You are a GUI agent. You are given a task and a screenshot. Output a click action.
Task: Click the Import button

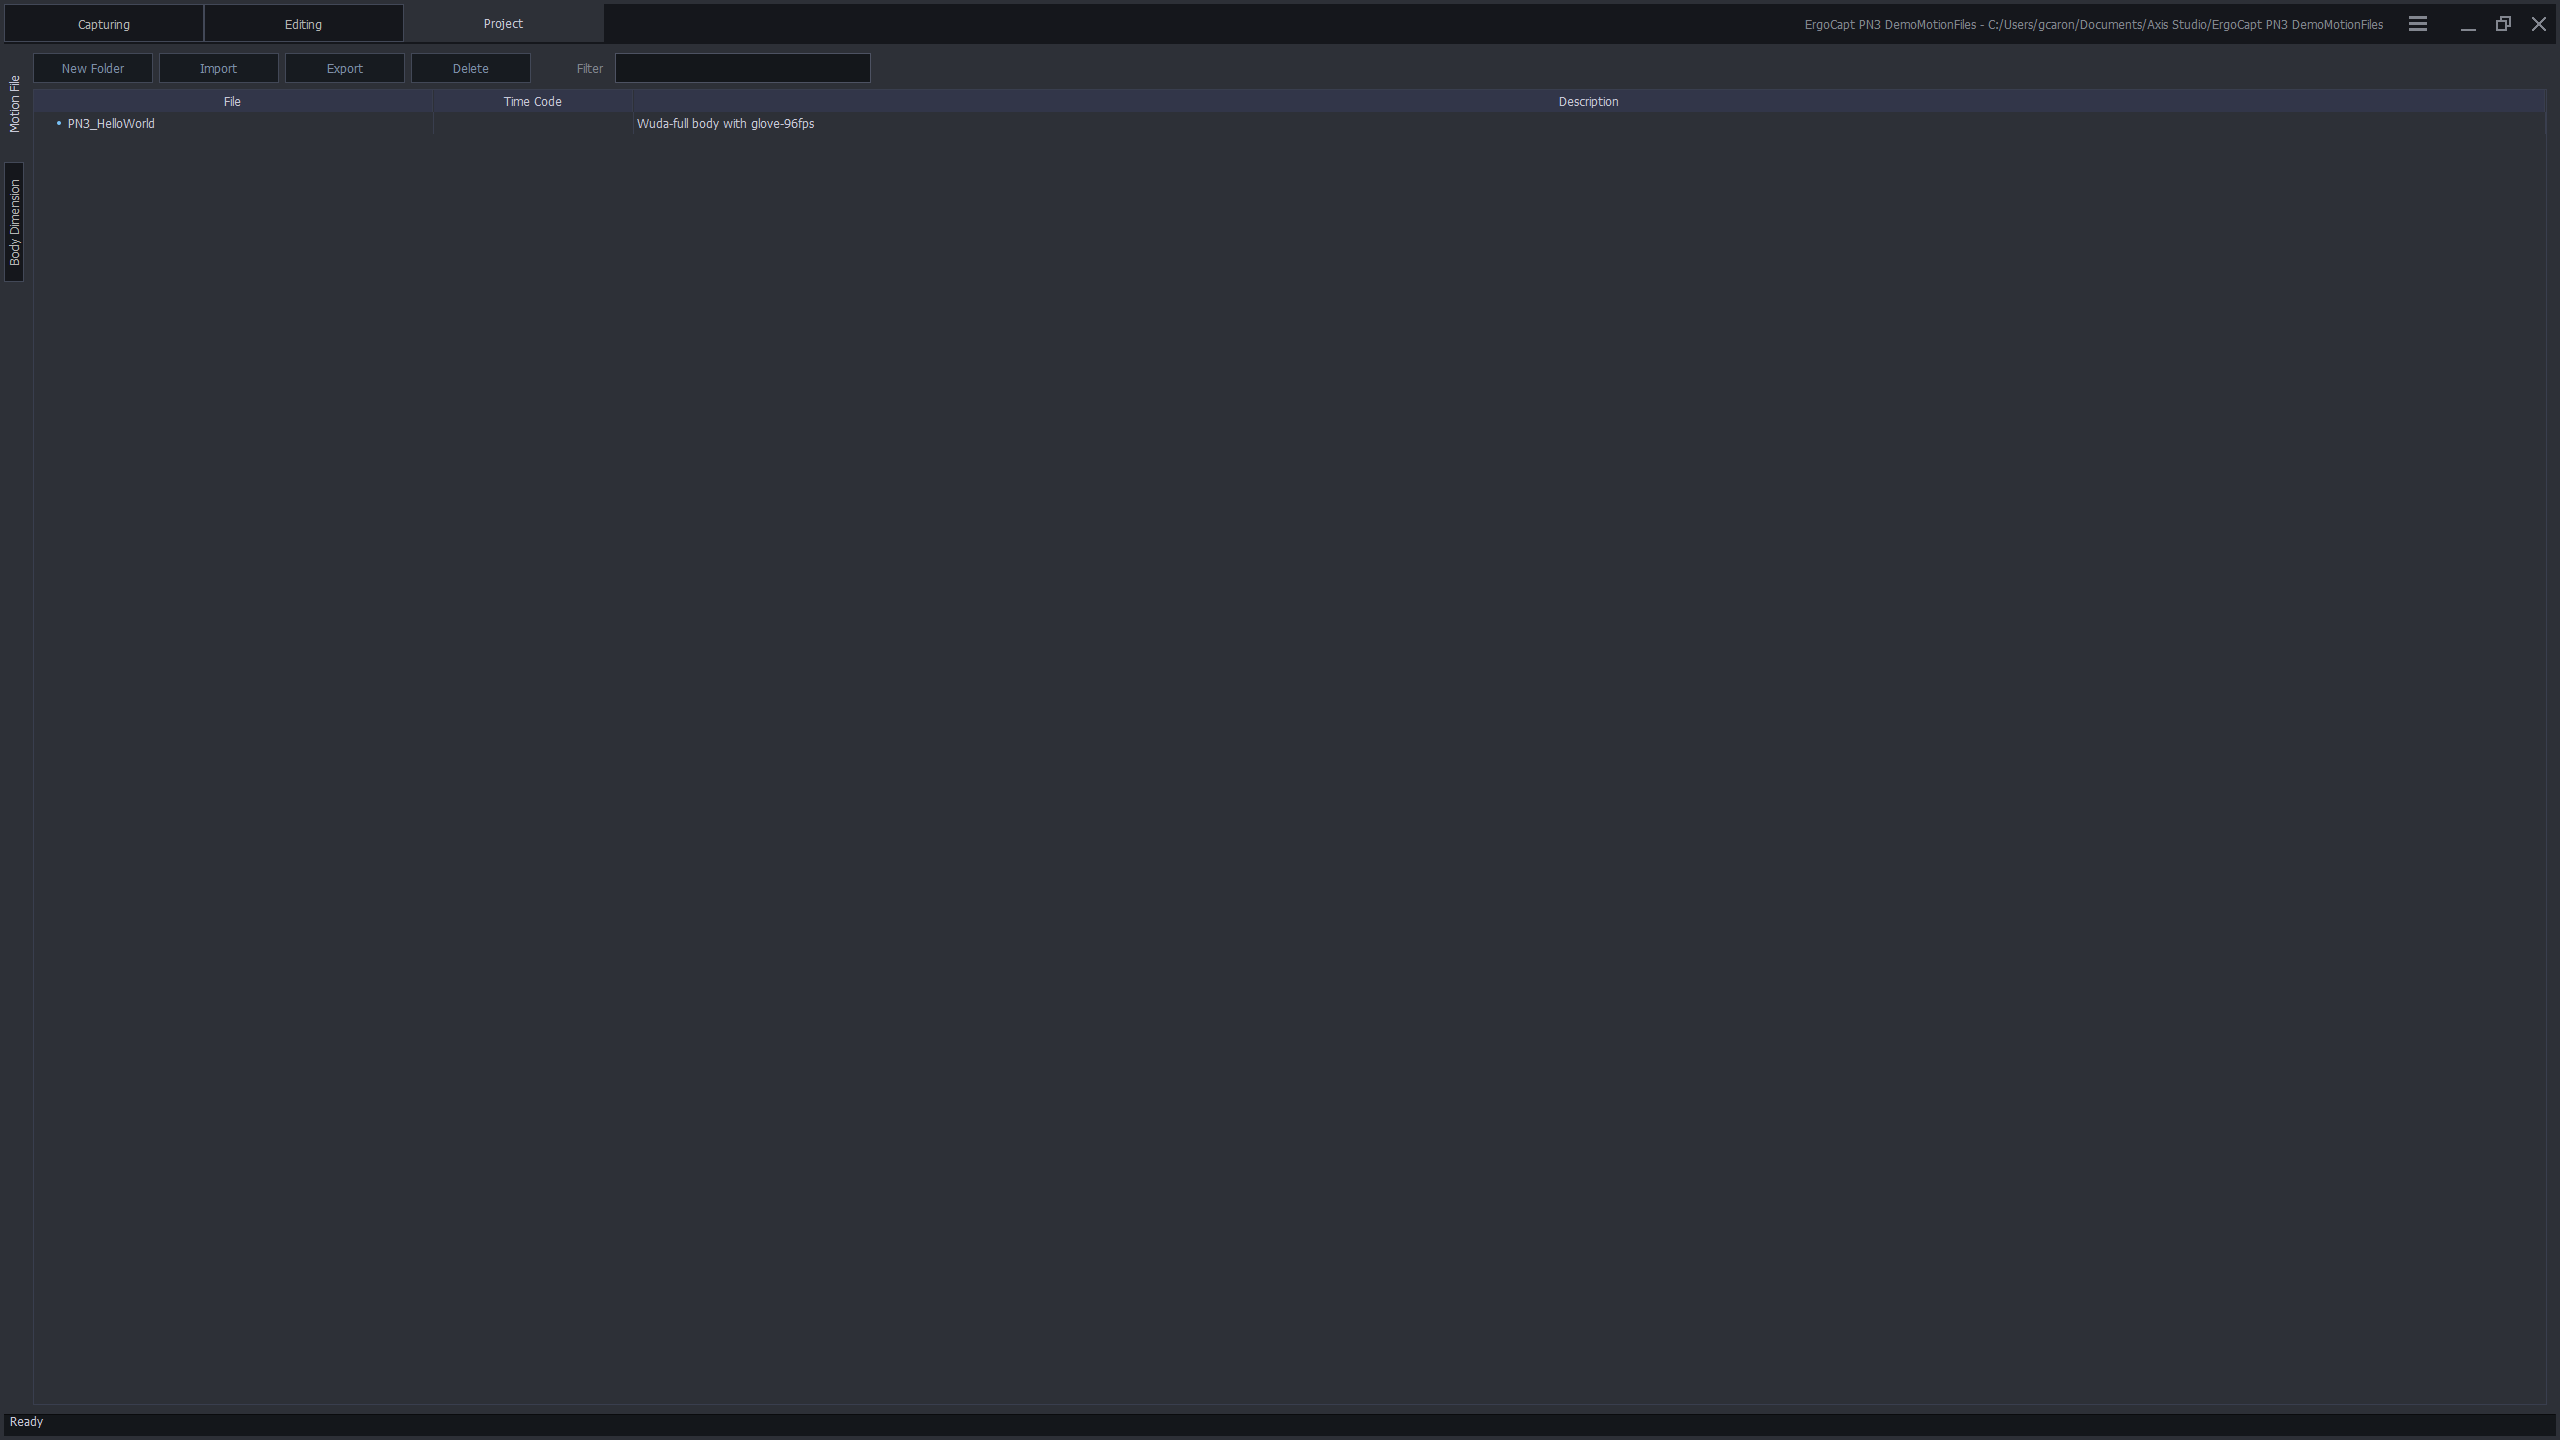point(218,68)
